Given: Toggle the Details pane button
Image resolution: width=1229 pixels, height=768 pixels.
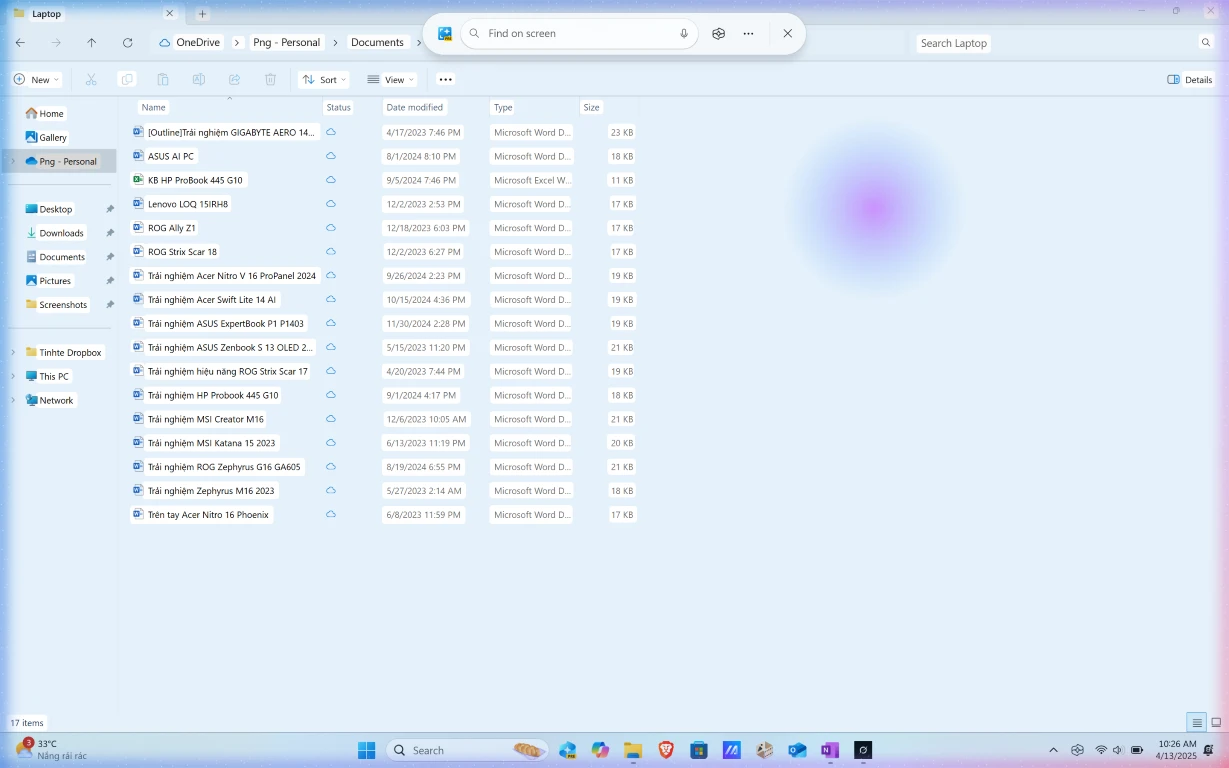Looking at the screenshot, I should (x=1190, y=80).
